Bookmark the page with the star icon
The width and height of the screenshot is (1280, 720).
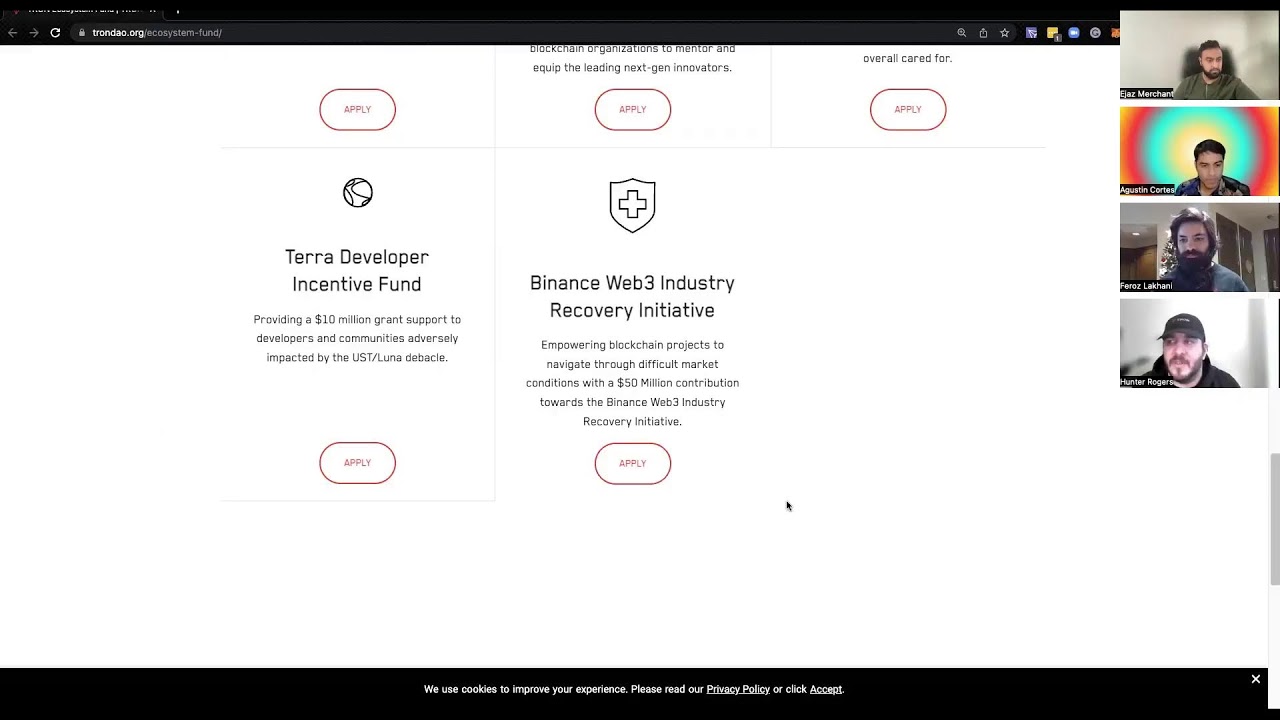[1005, 33]
